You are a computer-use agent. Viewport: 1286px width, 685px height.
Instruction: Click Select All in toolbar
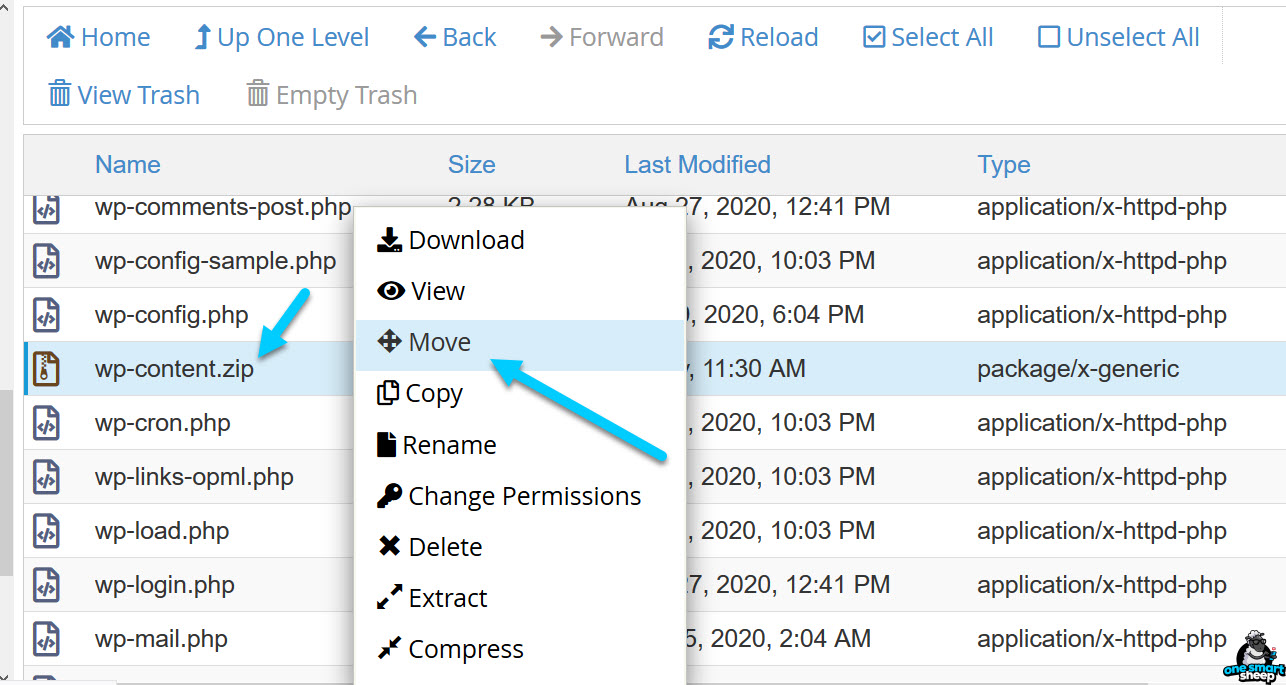[928, 37]
